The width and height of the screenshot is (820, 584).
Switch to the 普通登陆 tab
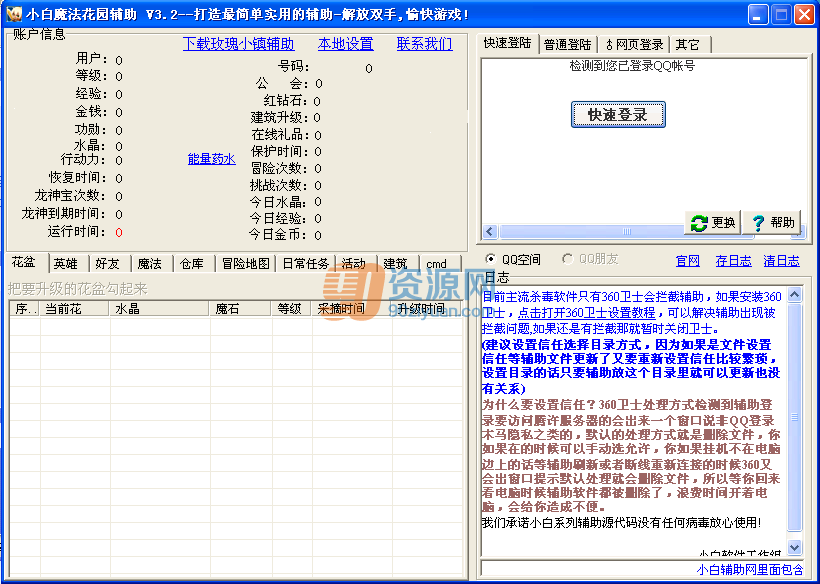(567, 44)
